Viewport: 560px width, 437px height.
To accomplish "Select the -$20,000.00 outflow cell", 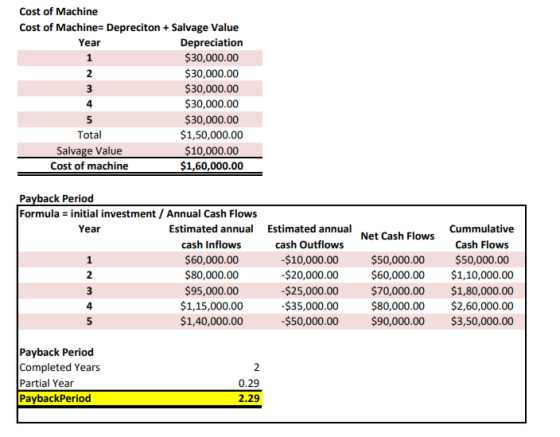I will click(x=310, y=275).
